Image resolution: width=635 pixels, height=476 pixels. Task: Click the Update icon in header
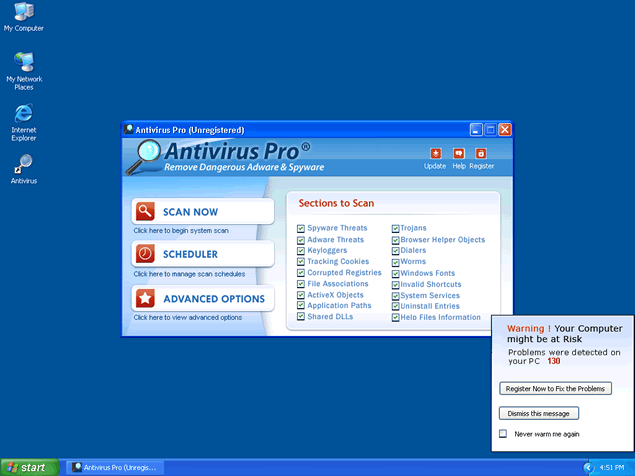click(435, 154)
